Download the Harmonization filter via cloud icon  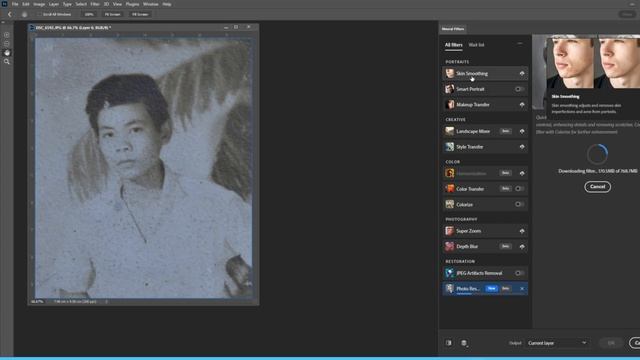tap(522, 173)
